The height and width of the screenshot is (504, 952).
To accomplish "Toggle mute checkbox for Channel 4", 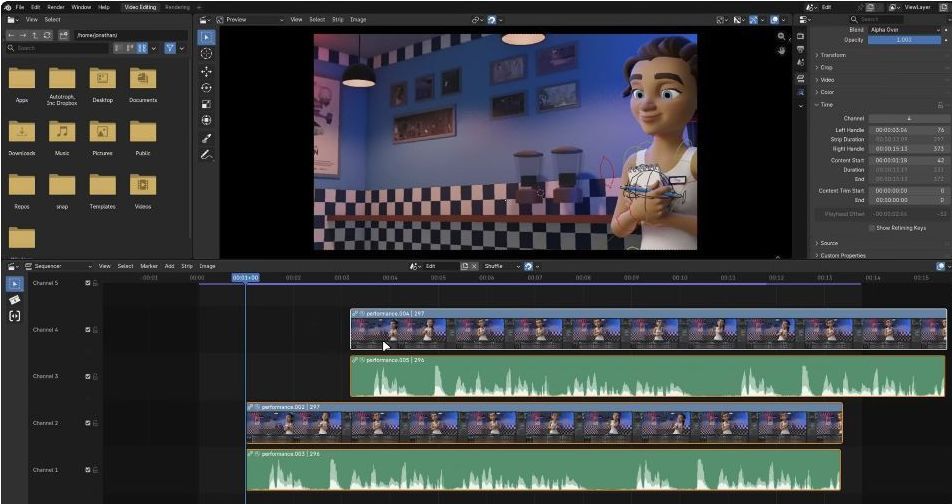I will click(x=88, y=329).
